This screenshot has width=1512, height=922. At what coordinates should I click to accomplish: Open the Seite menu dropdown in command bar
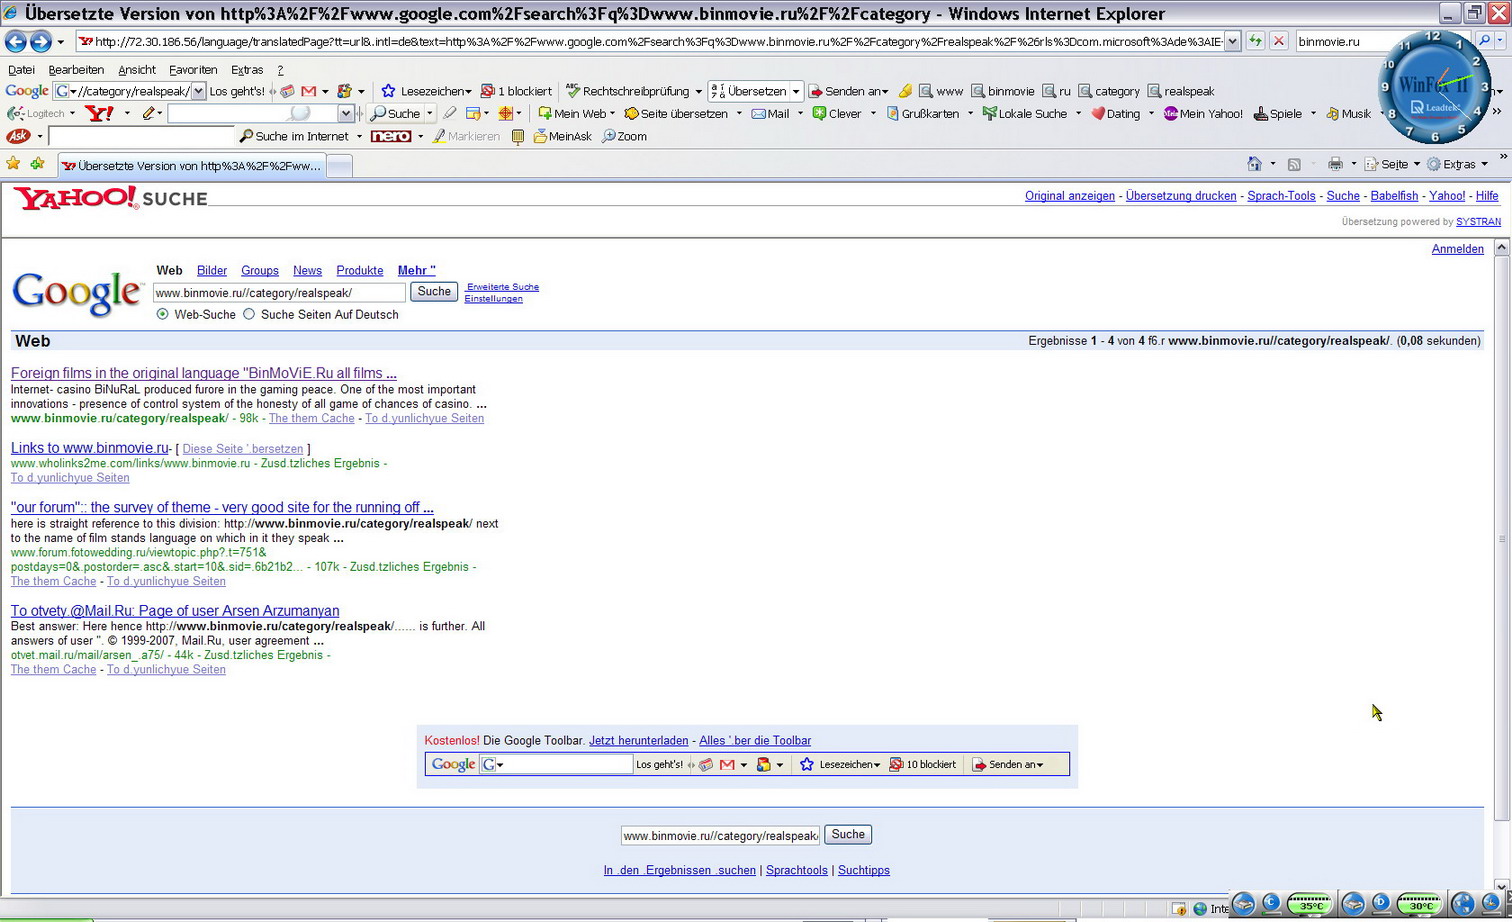(1416, 164)
